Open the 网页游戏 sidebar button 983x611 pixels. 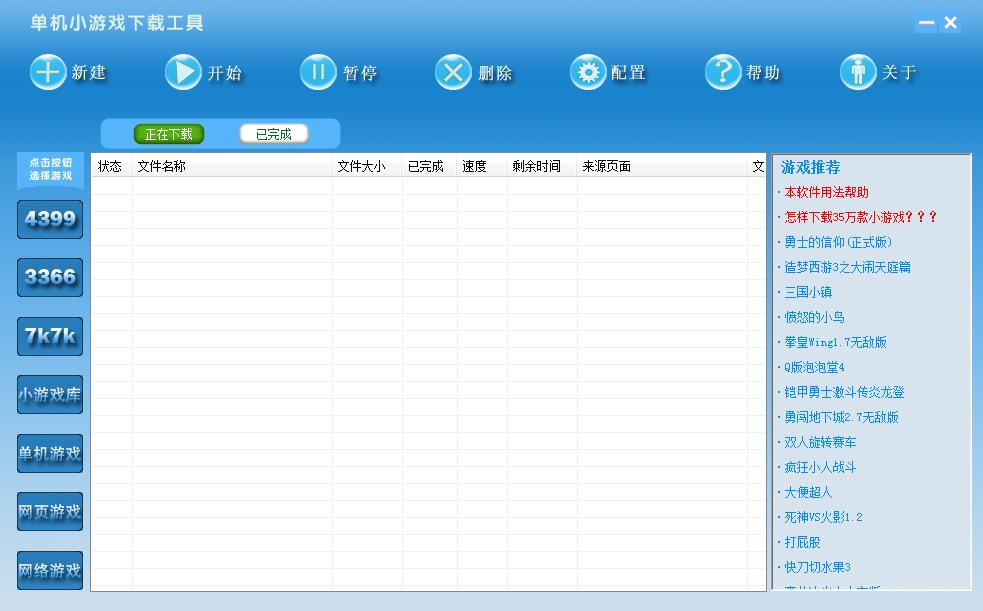[x=50, y=511]
